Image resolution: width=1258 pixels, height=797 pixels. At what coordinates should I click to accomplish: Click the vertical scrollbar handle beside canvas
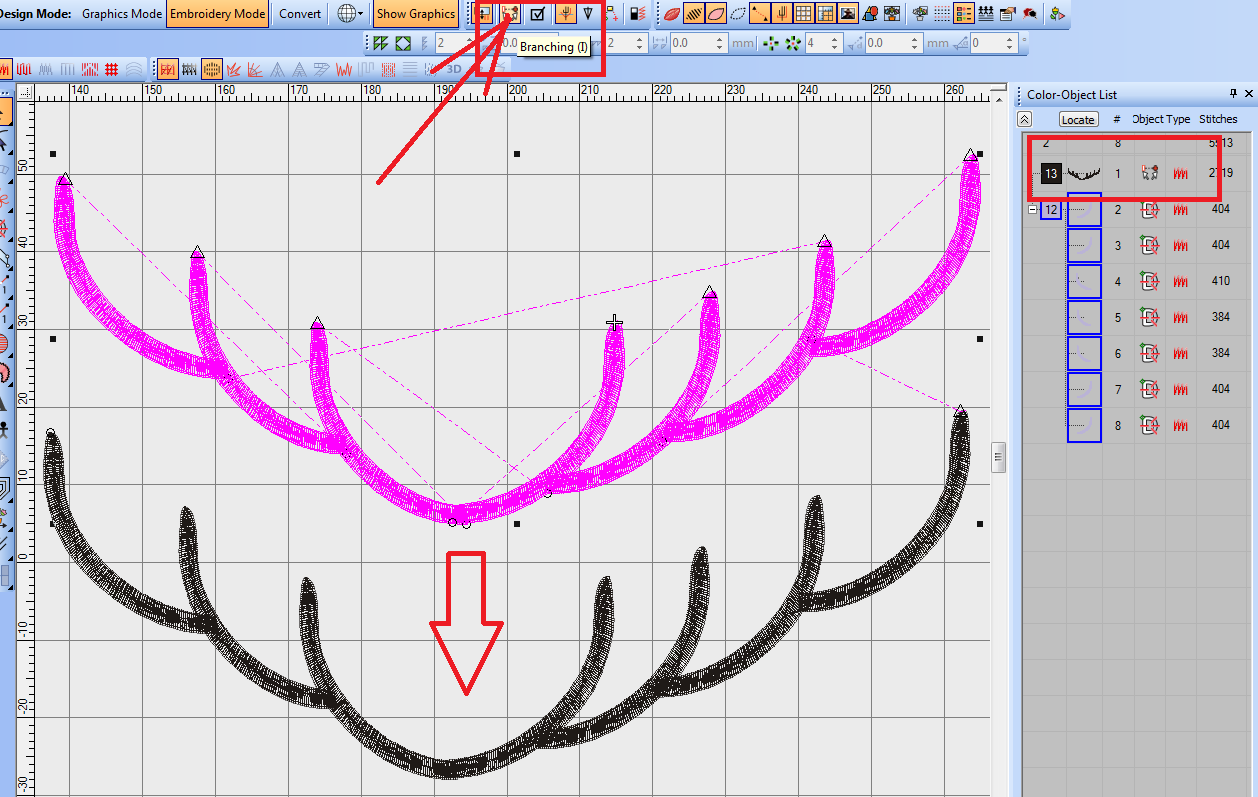coord(998,457)
